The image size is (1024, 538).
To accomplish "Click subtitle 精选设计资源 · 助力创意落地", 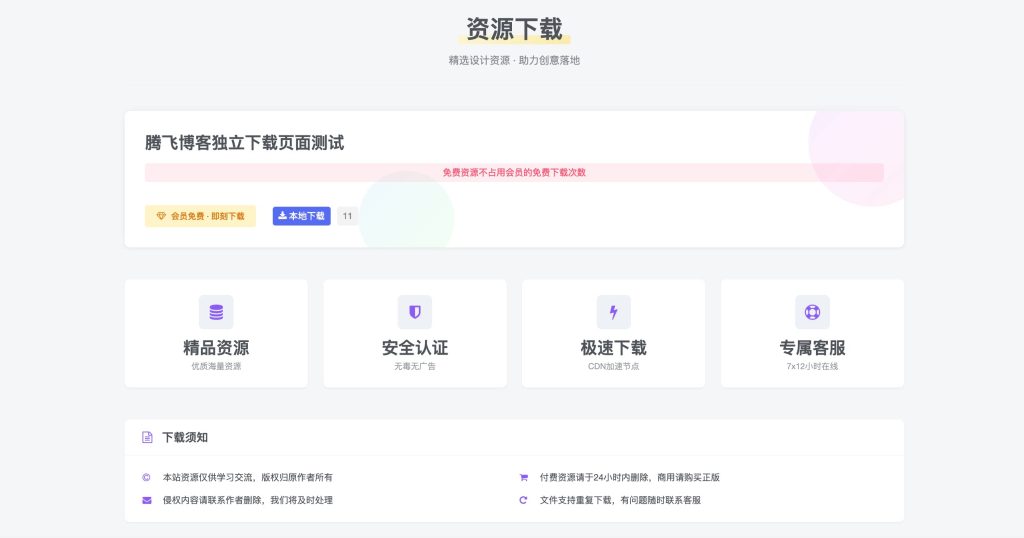I will 514,60.
